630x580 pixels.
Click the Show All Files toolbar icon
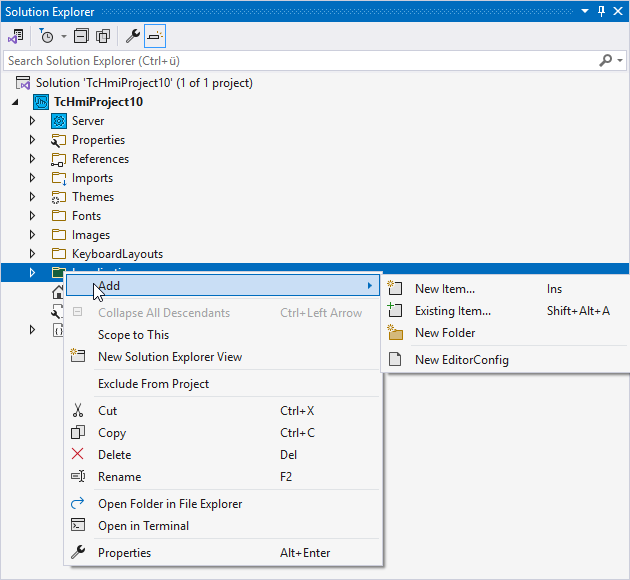[x=103, y=37]
